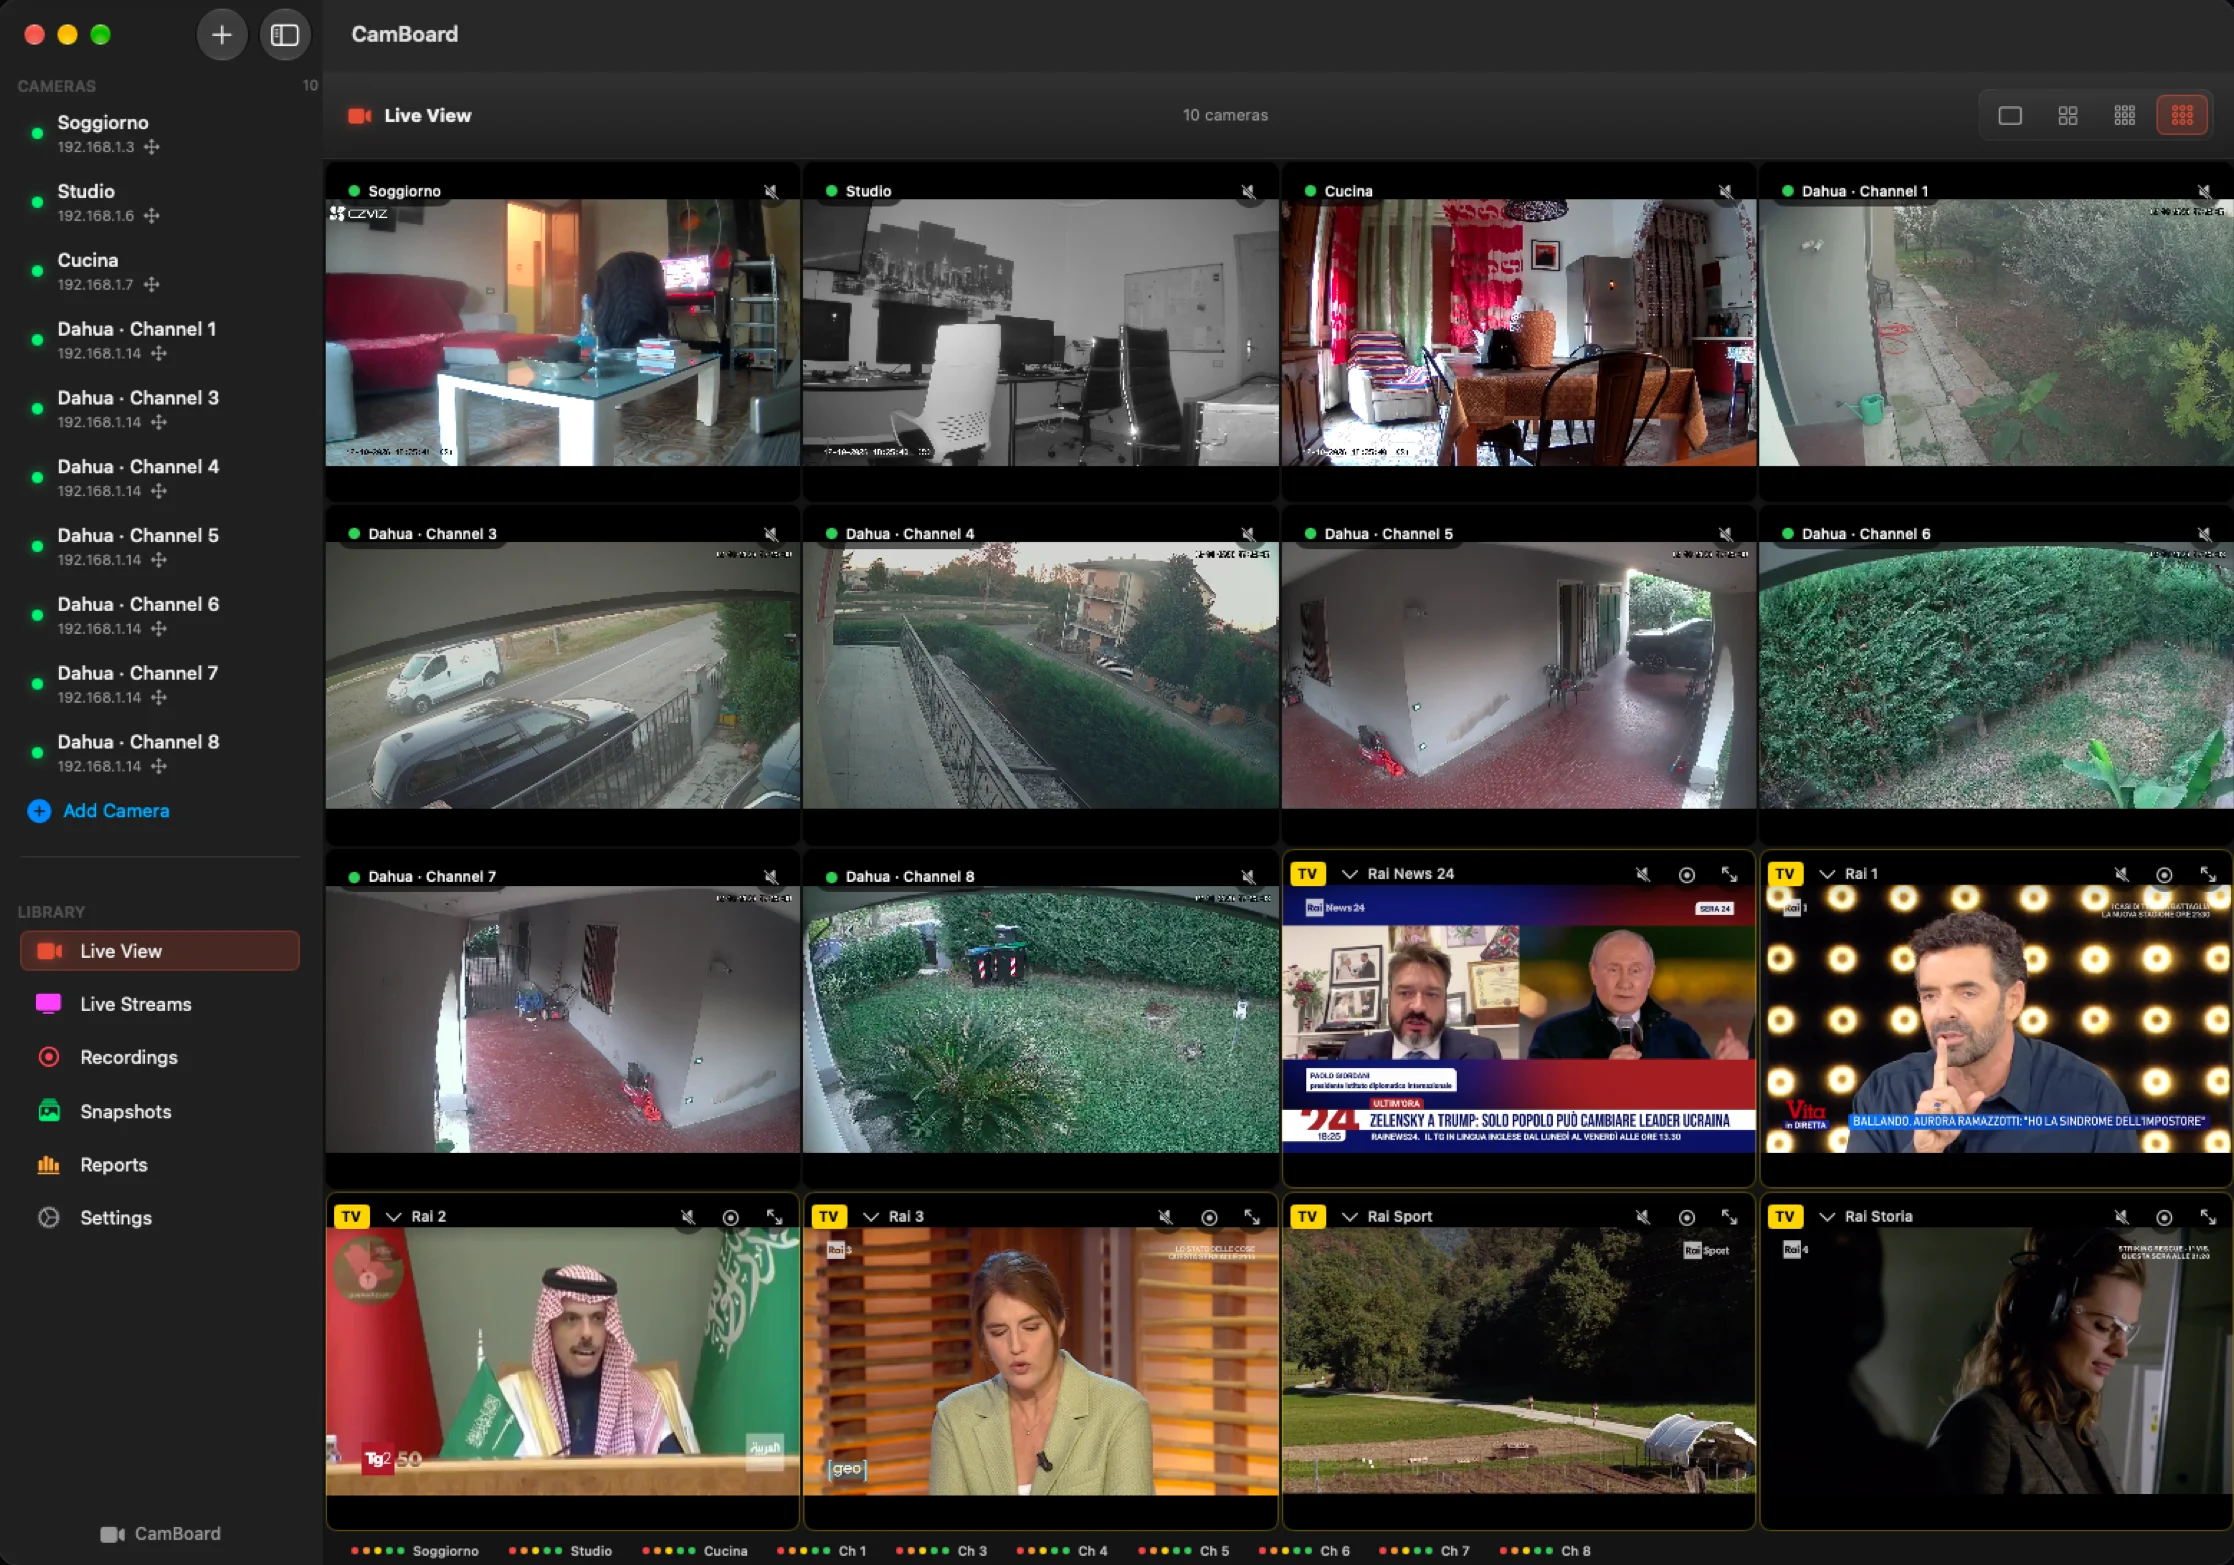Open Snapshots in the sidebar
Screen dimensions: 2234x1565
pyautogui.click(x=160, y=1112)
